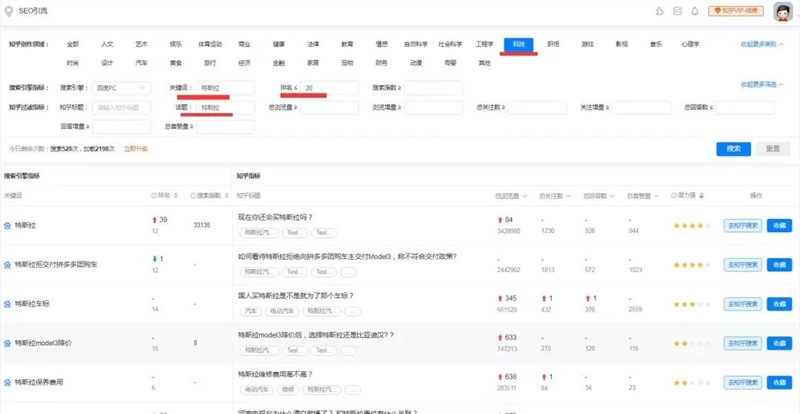Select the 汽车 category tab
This screenshot has width=800, height=414.
(x=140, y=63)
